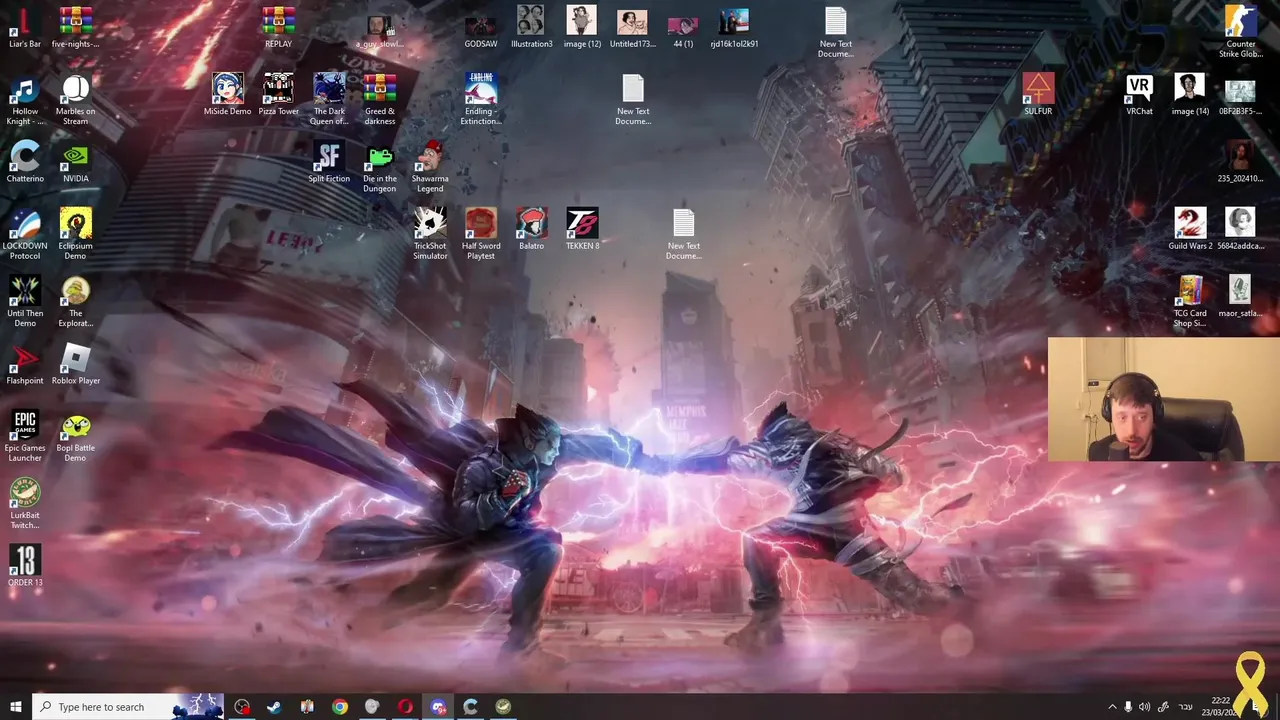Launch TrickShot Simulator shortcut
Image resolution: width=1280 pixels, height=720 pixels.
coord(430,233)
